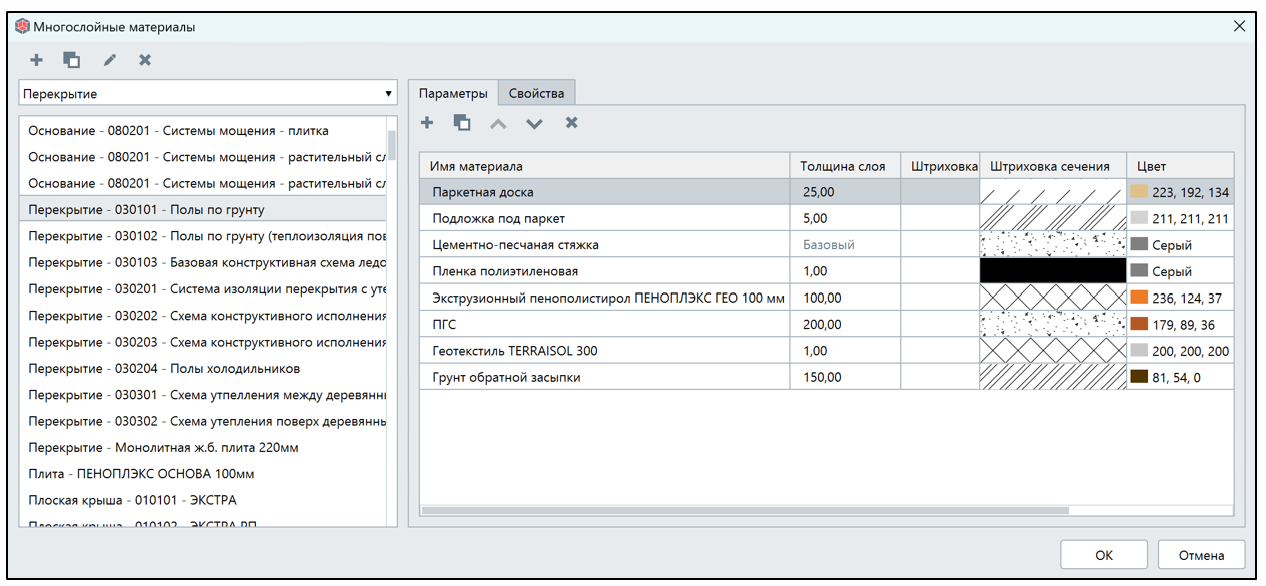Select the black section hatch of Пленка полиэтиленовая
Screen dimensions: 1266x586
(1052, 271)
